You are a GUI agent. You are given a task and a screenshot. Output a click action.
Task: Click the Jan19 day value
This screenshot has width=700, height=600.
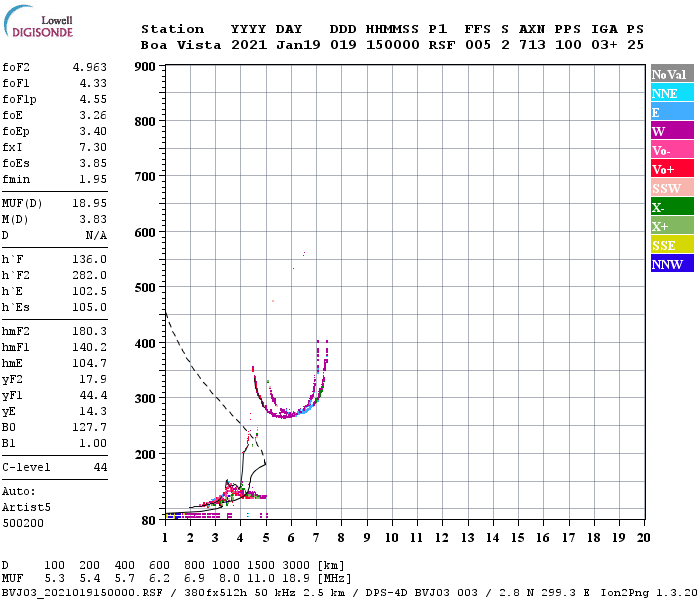298,45
